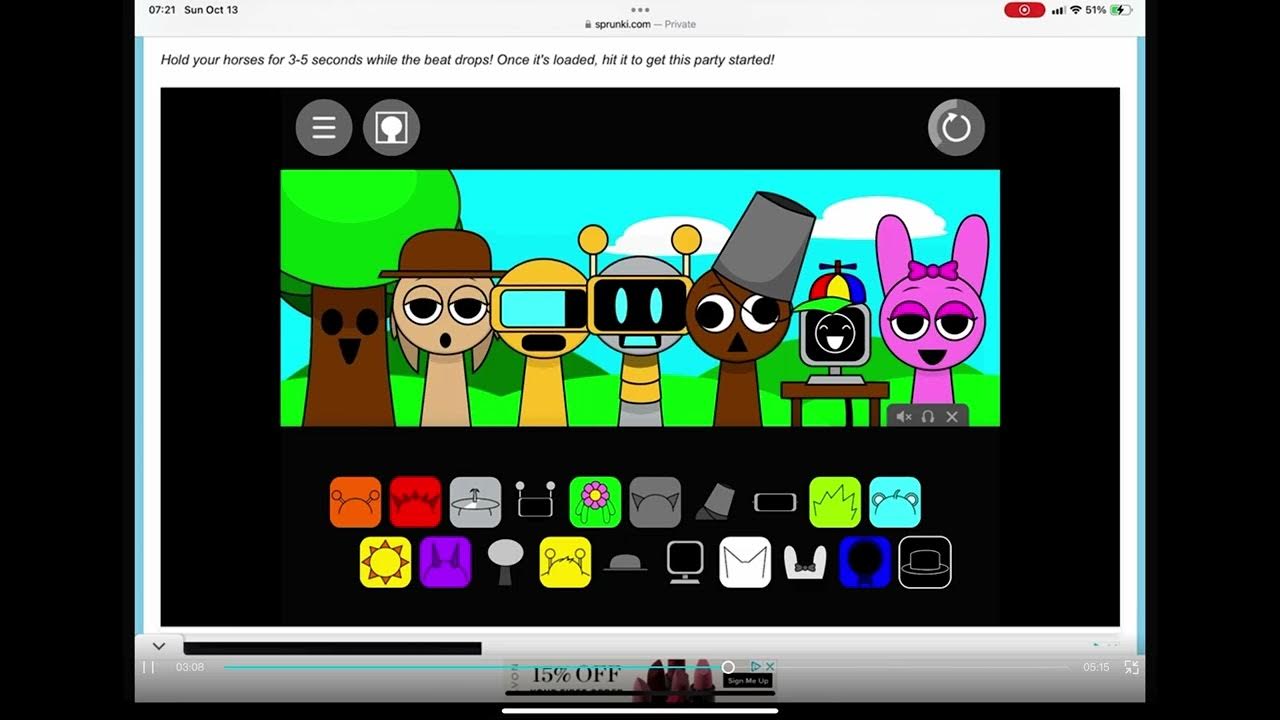Select the gray brimmed hat icon
The image size is (1280, 720).
pos(625,563)
